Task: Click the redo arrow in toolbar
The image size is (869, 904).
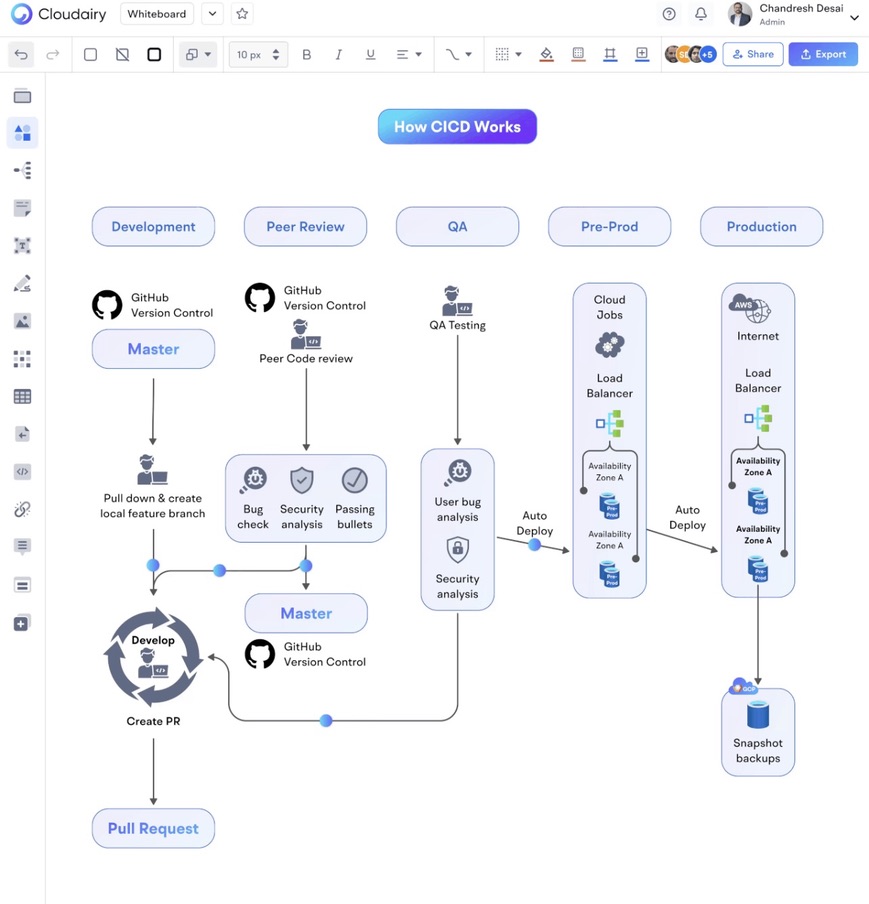Action: tap(52, 55)
